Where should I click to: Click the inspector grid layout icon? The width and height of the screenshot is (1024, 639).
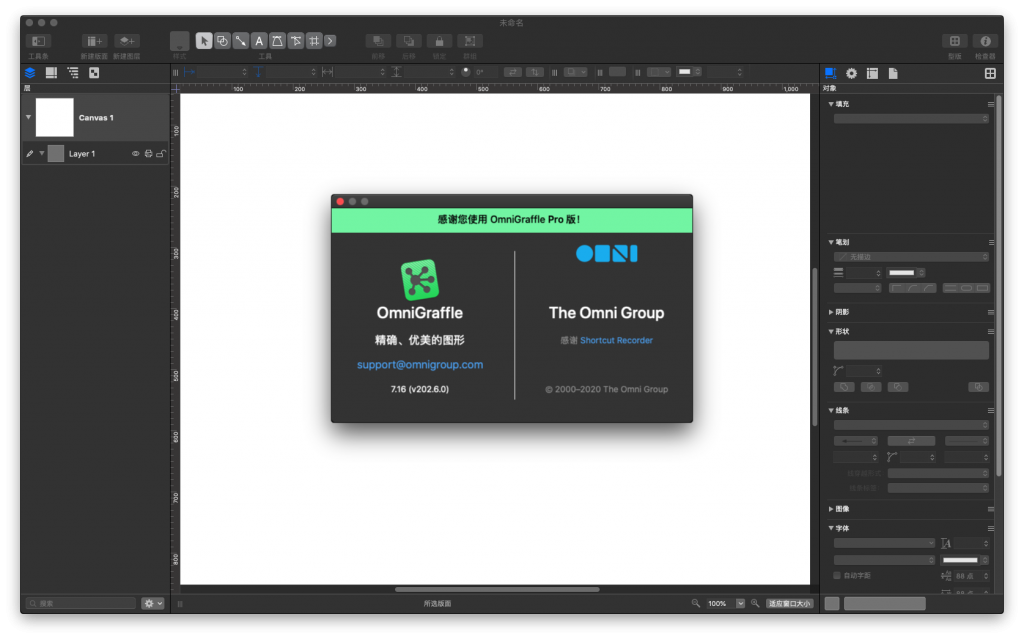click(990, 73)
